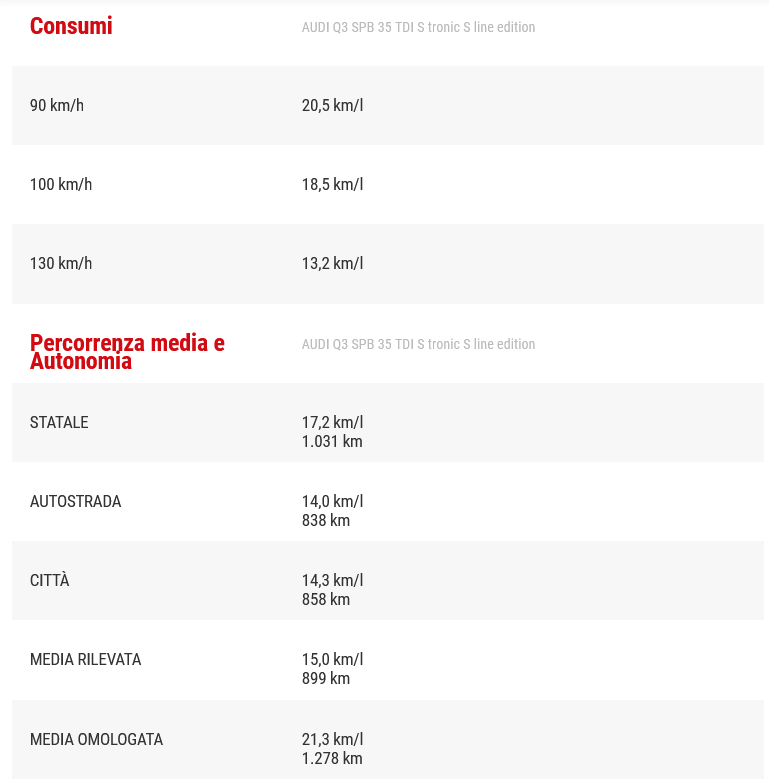The width and height of the screenshot is (769, 782).
Task: Click the 100 km/h row label
Action: (61, 184)
